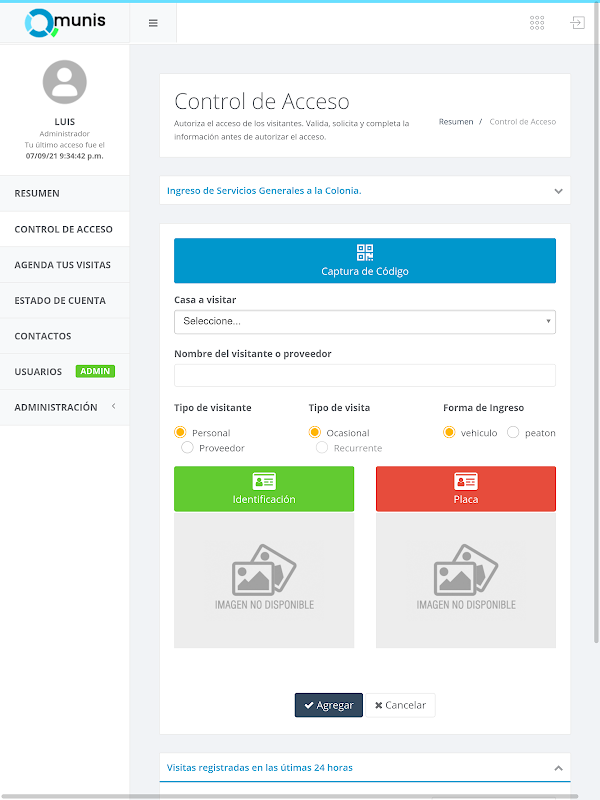Select vehiculo entry form
This screenshot has width=600, height=800.
pos(449,432)
